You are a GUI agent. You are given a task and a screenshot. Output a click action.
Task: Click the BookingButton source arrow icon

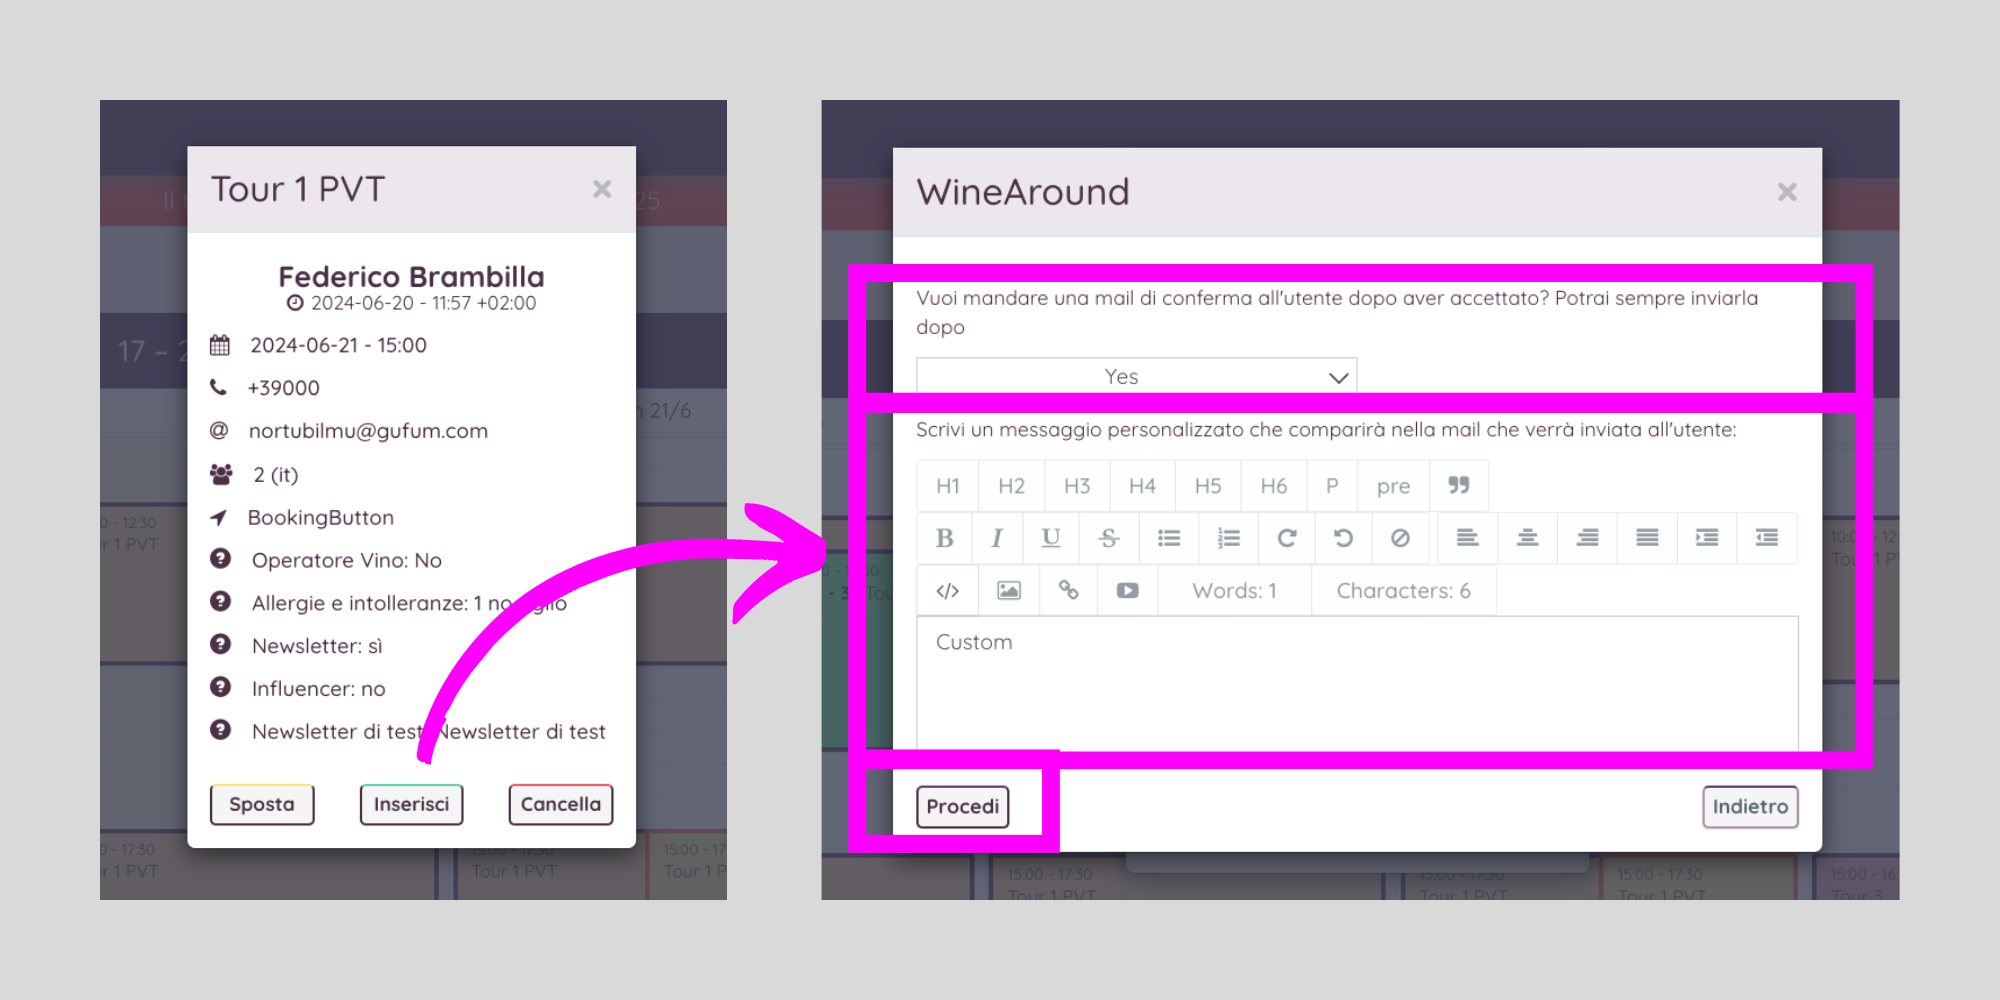[x=219, y=517]
